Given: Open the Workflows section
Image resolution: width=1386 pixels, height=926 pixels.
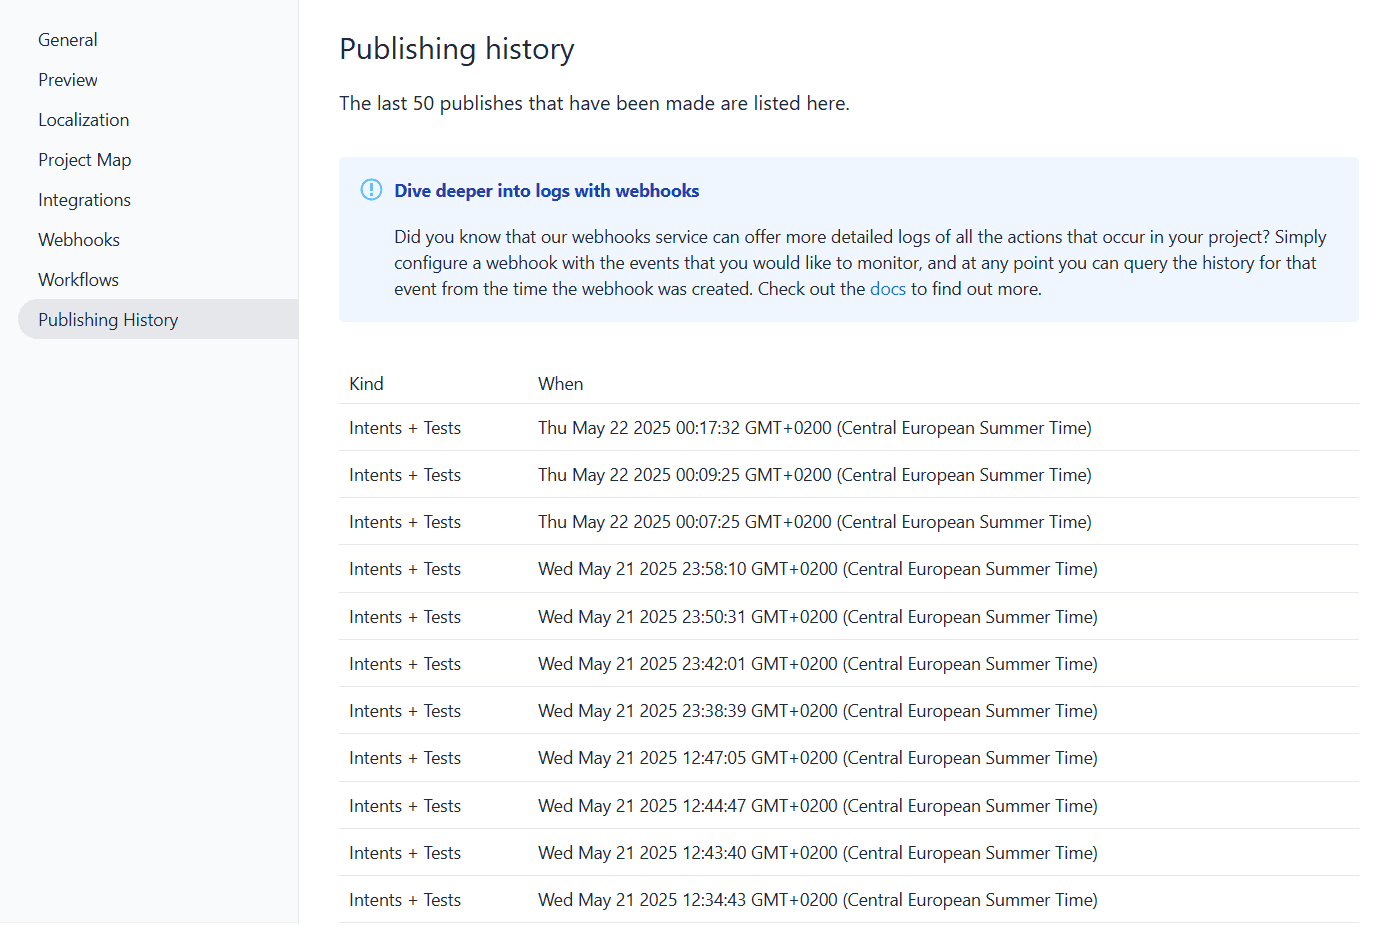Looking at the screenshot, I should pos(79,280).
